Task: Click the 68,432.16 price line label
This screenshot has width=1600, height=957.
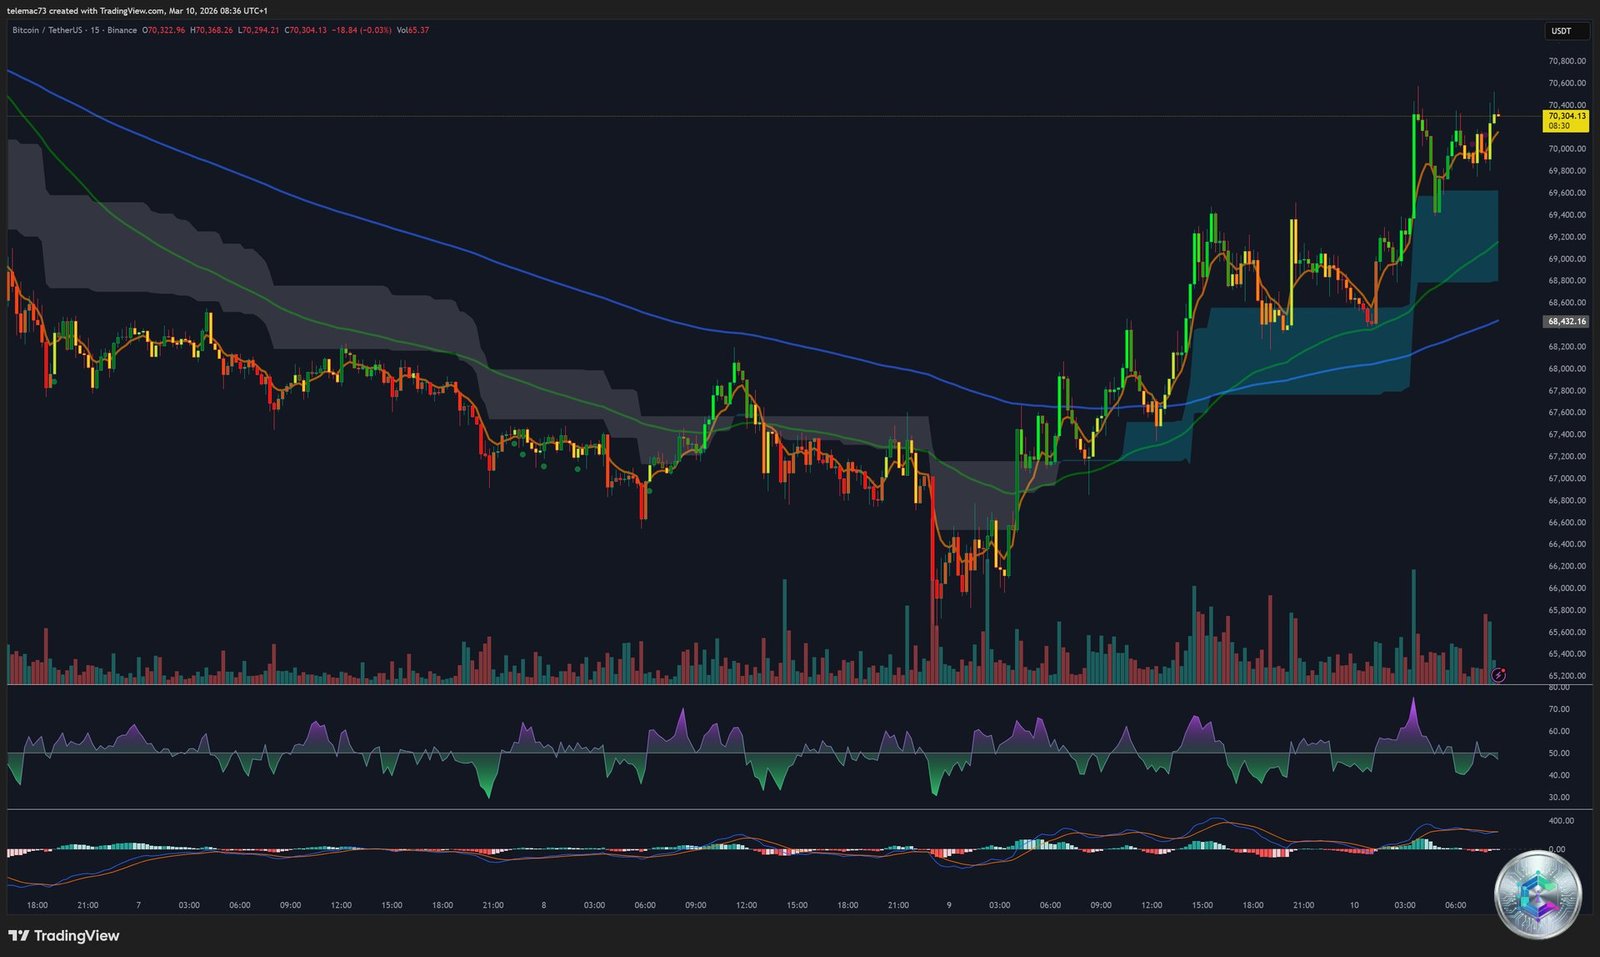Action: point(1566,321)
